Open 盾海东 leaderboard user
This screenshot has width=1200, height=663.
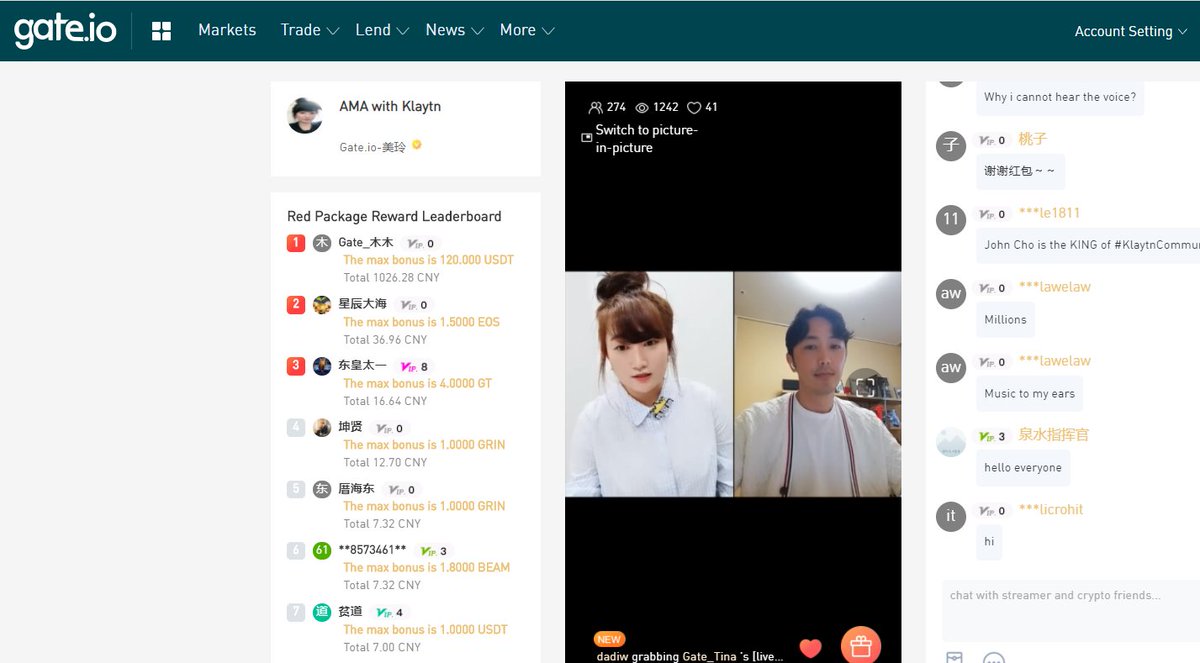(x=357, y=489)
